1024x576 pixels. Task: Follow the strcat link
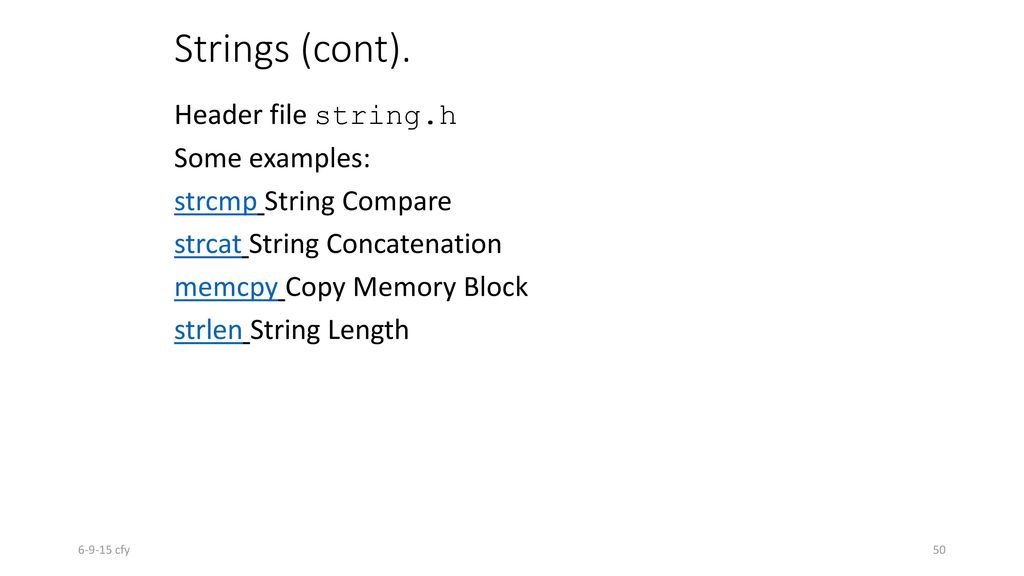(208, 245)
